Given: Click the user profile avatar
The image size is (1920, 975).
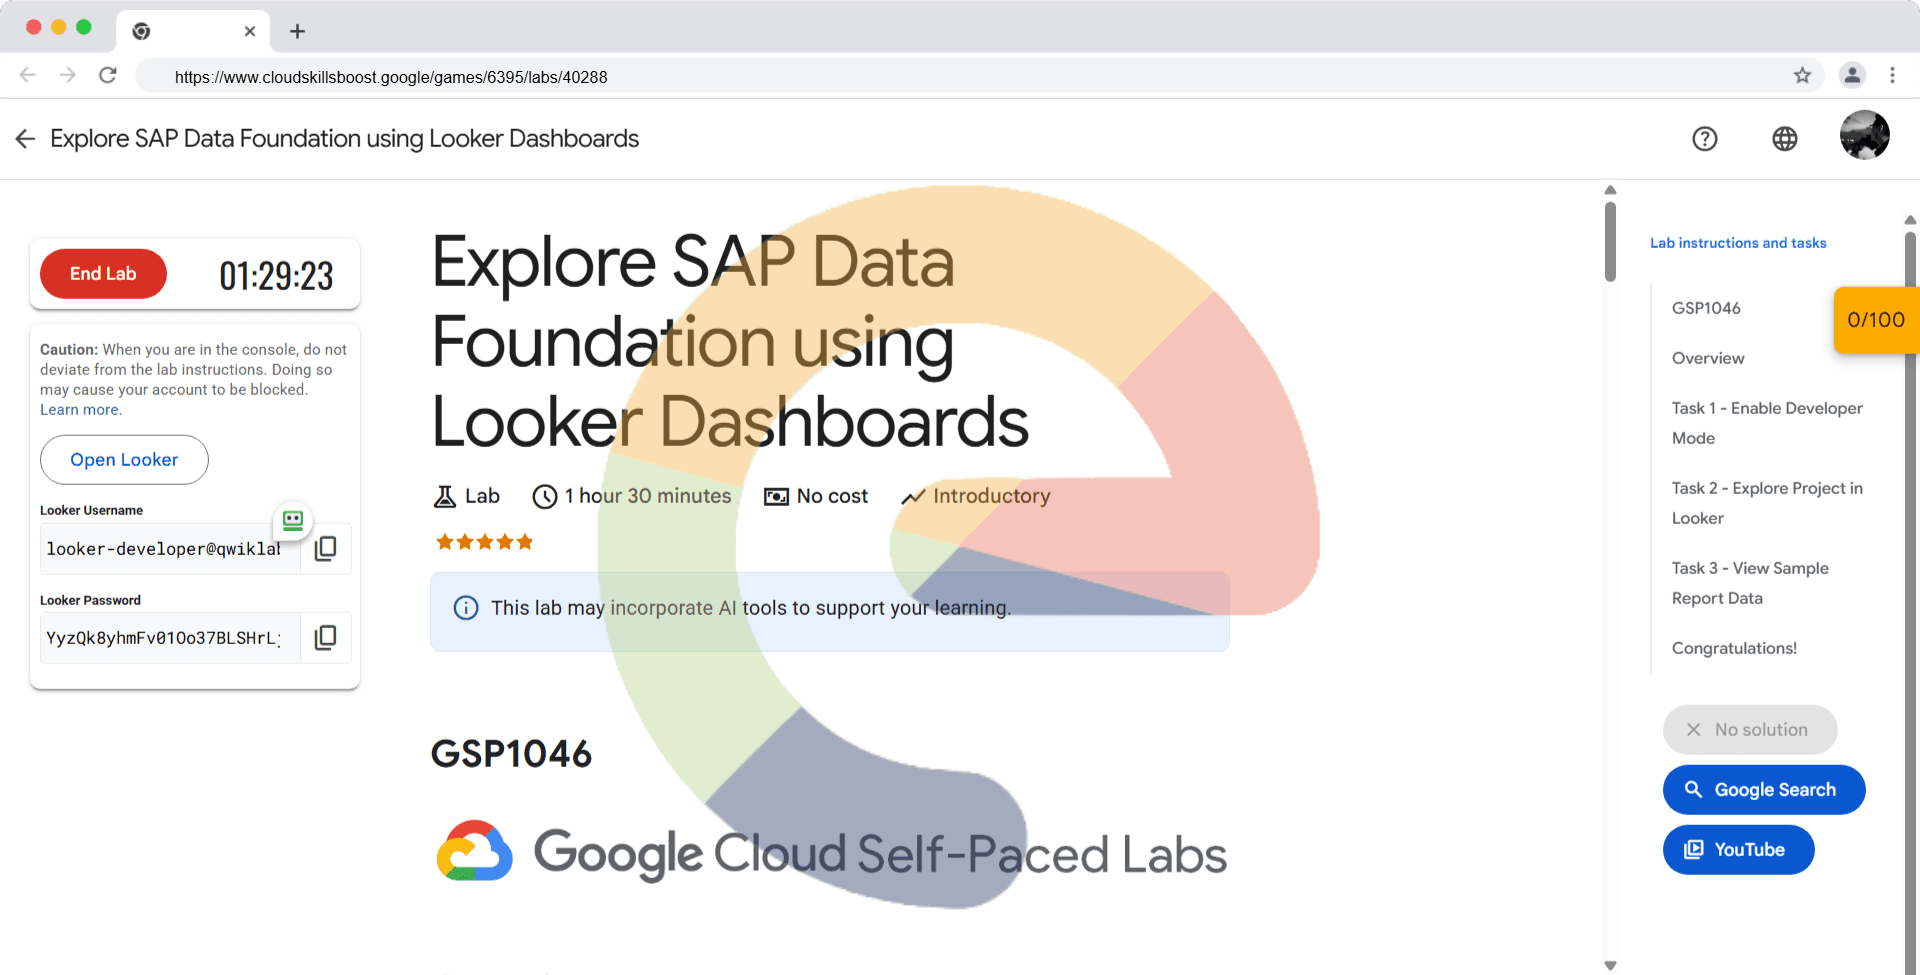Looking at the screenshot, I should pyautogui.click(x=1864, y=136).
